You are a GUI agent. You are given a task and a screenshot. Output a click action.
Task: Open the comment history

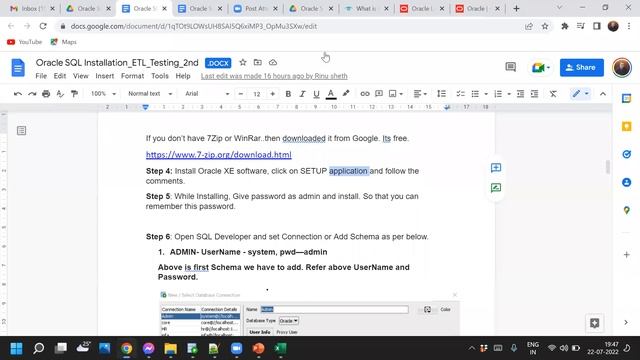point(511,67)
